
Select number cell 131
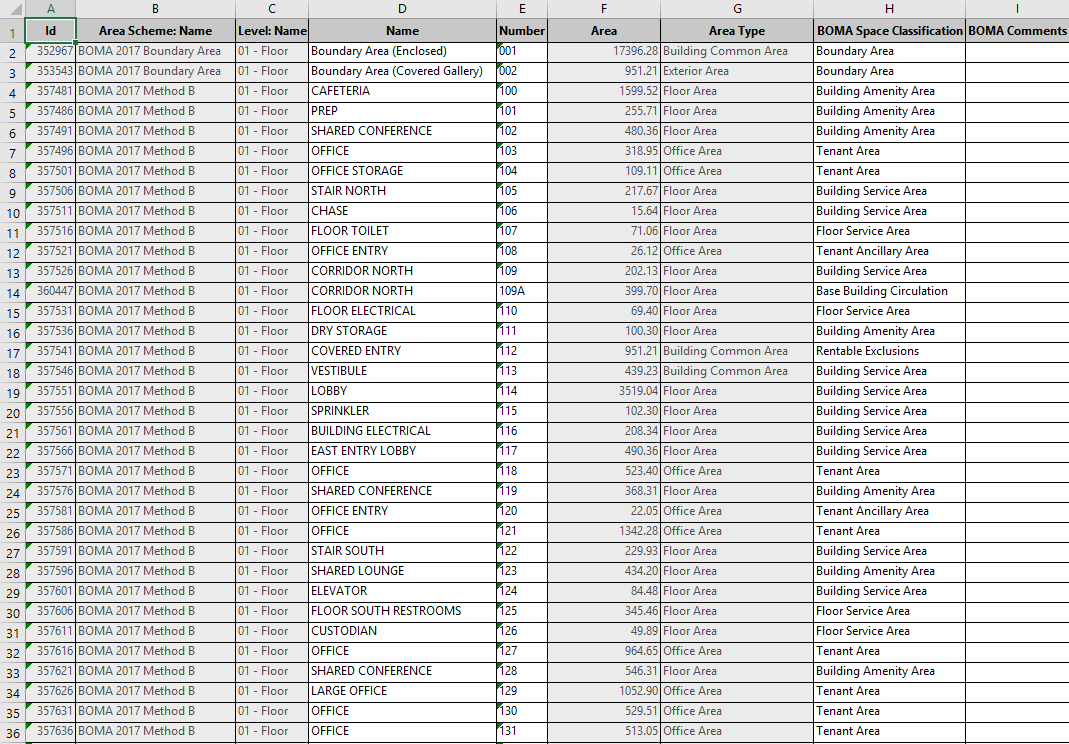tap(522, 731)
